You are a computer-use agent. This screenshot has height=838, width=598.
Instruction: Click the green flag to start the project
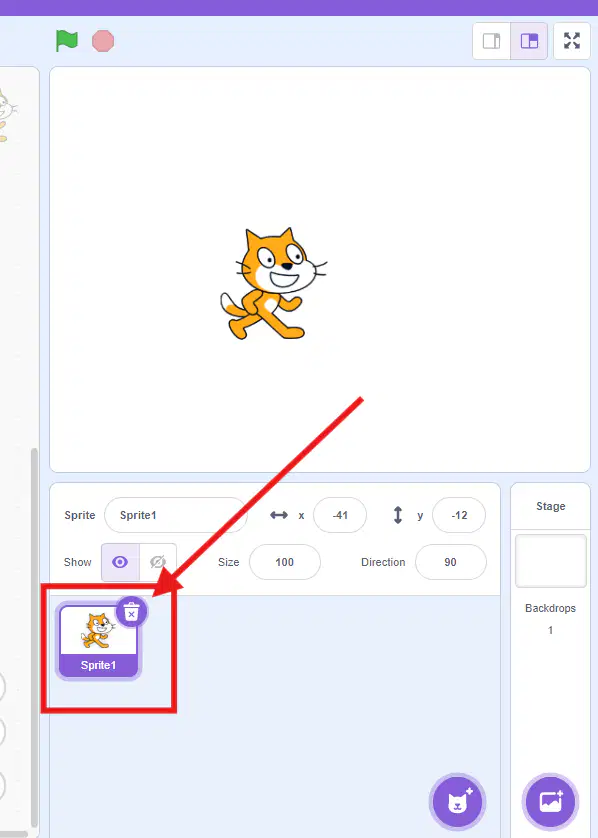point(67,41)
